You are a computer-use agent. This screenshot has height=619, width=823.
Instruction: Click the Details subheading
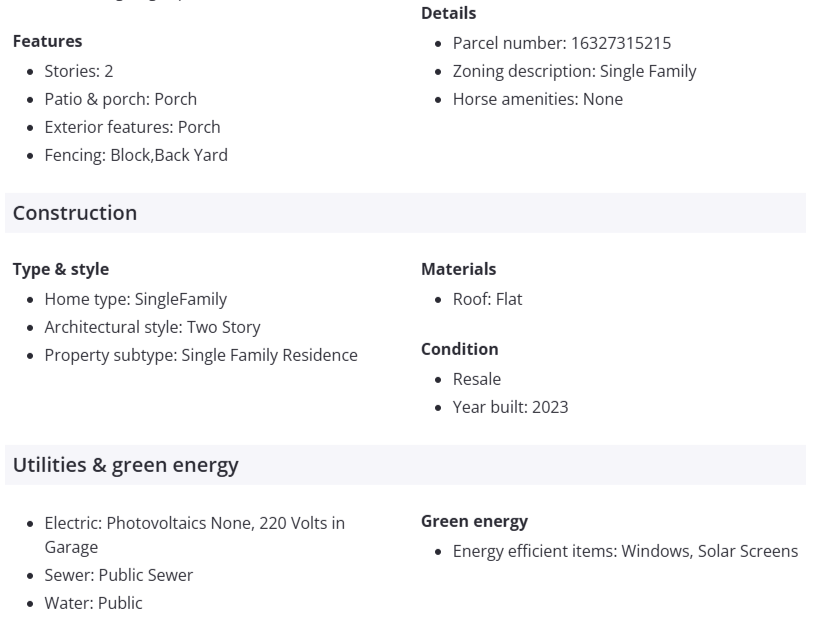coord(448,13)
